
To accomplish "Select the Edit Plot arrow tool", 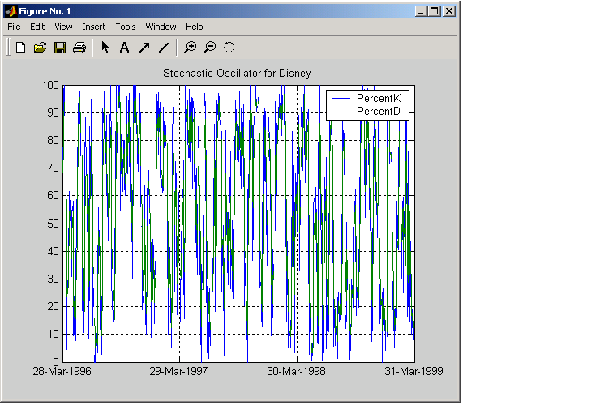I will point(105,48).
